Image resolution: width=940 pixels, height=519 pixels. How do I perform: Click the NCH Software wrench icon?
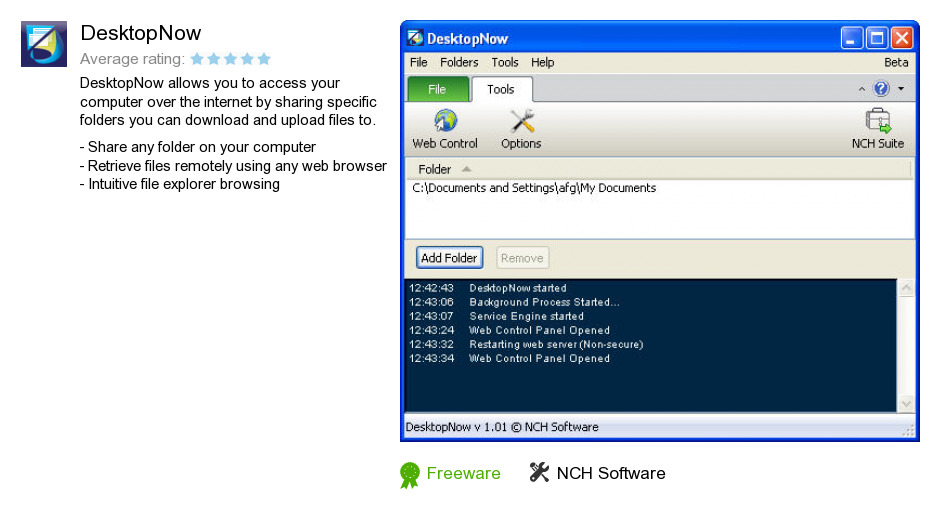point(539,472)
